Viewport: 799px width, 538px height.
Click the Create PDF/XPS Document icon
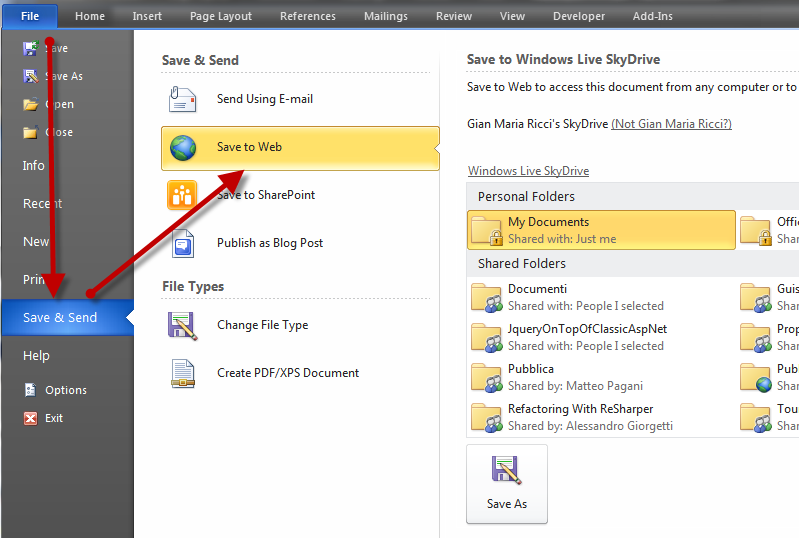coord(182,373)
